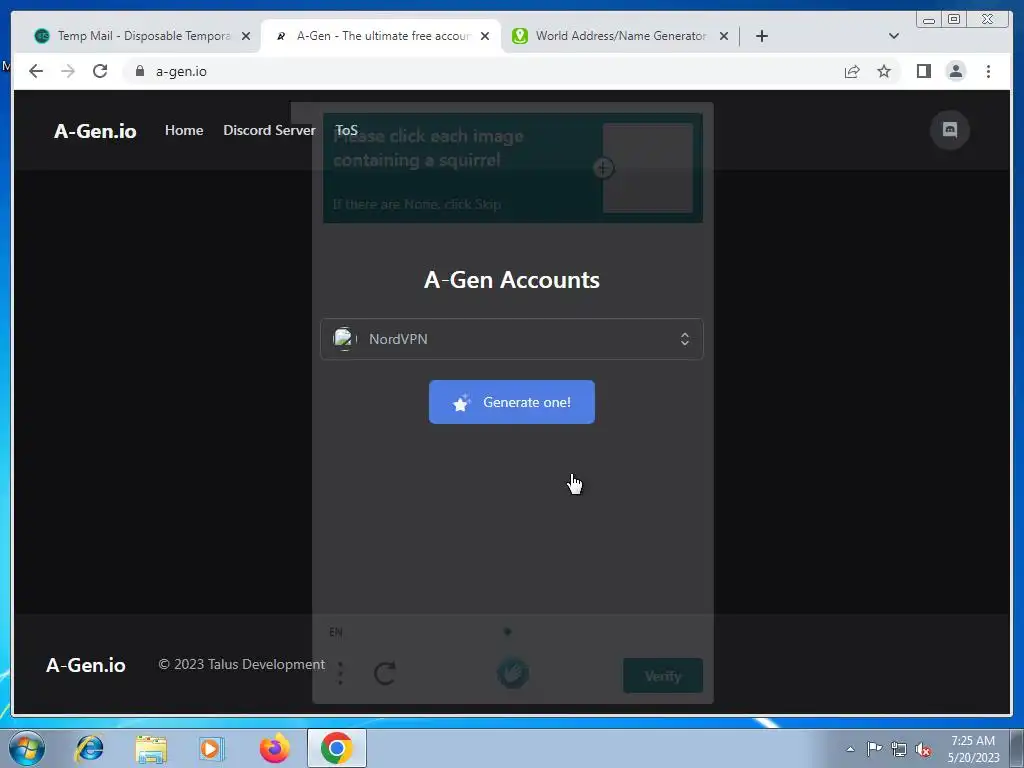Click the Discord icon in the header
Screen dimensions: 1024x768
950,130
